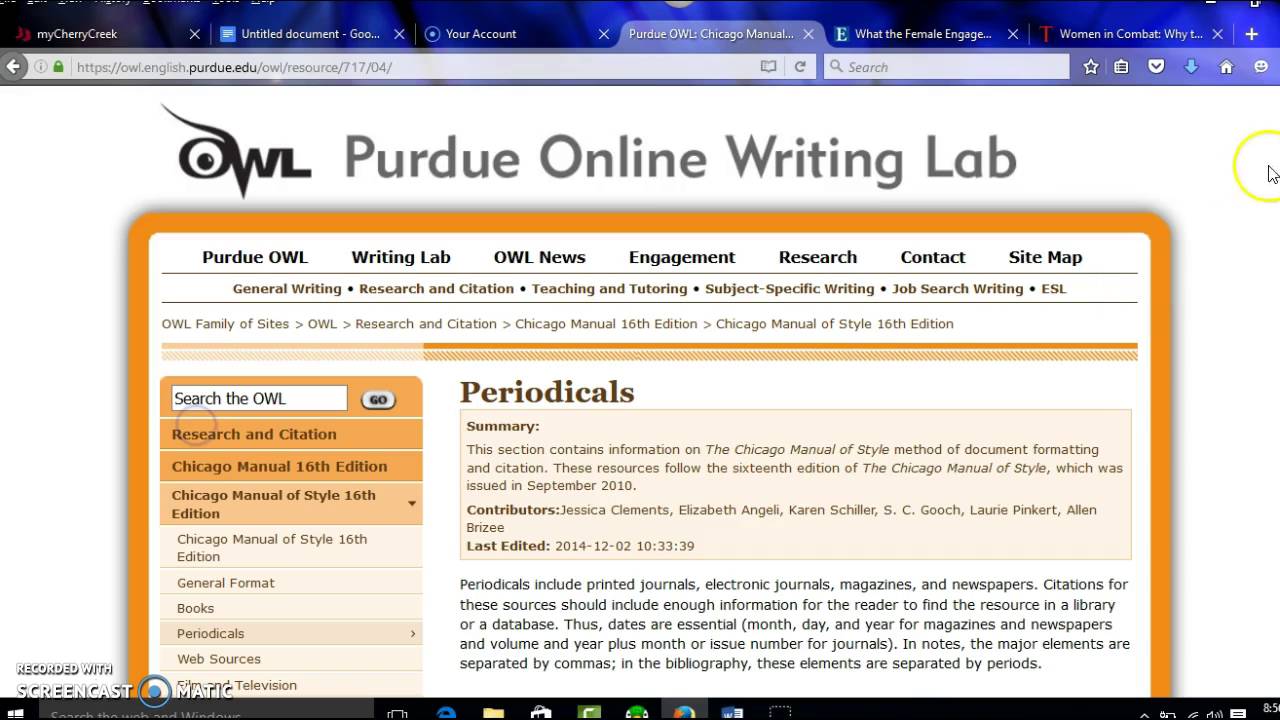Click the browser URL address bar
Screen dimensions: 1280x720
(x=410, y=67)
